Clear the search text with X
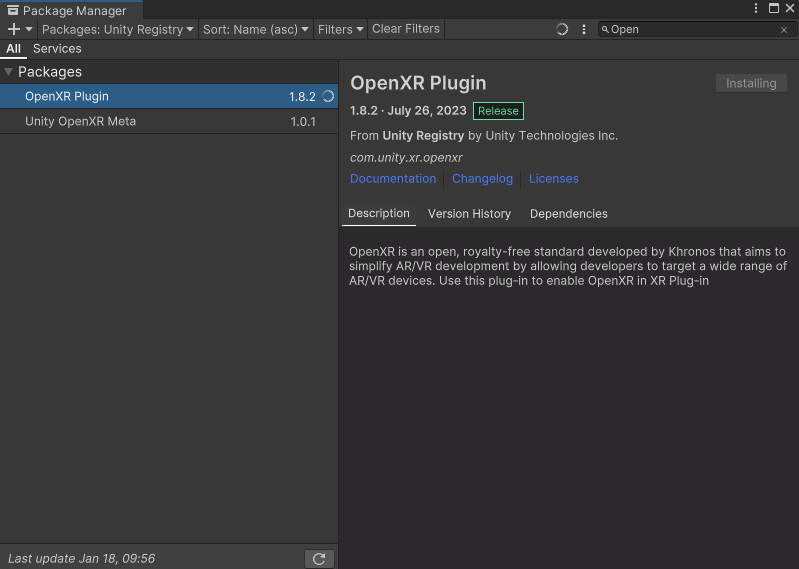The height and width of the screenshot is (569, 799). point(784,30)
